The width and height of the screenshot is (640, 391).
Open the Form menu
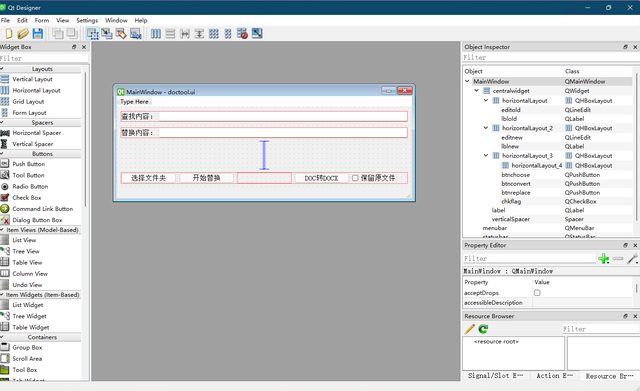pyautogui.click(x=42, y=20)
